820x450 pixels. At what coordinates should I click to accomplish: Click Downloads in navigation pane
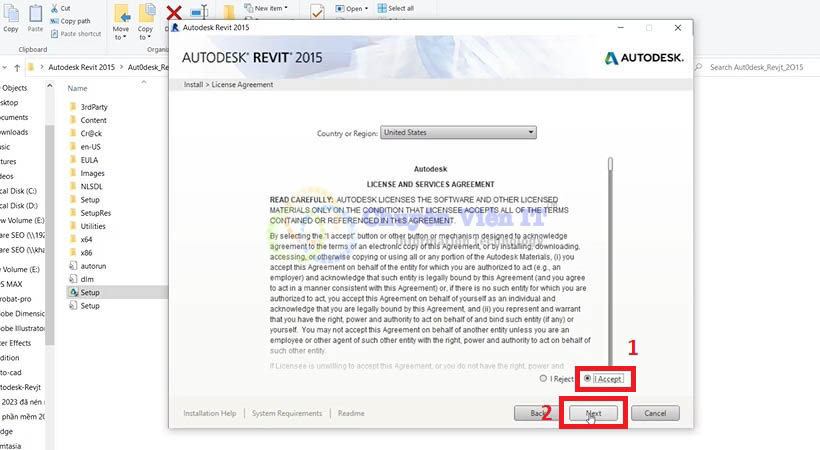point(14,132)
